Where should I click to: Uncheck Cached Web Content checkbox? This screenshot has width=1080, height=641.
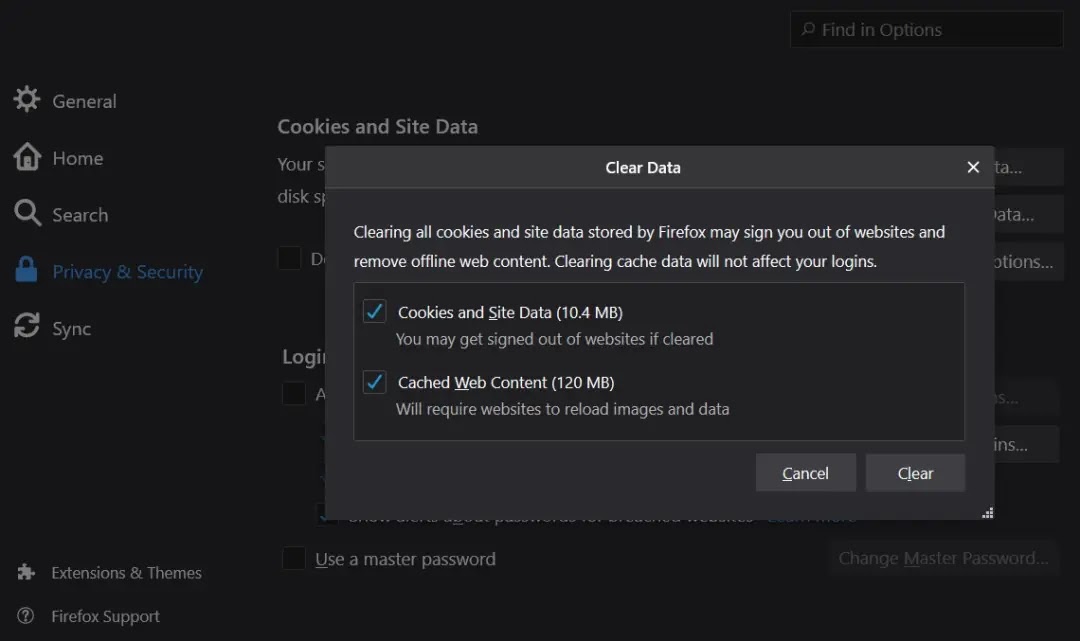375,382
